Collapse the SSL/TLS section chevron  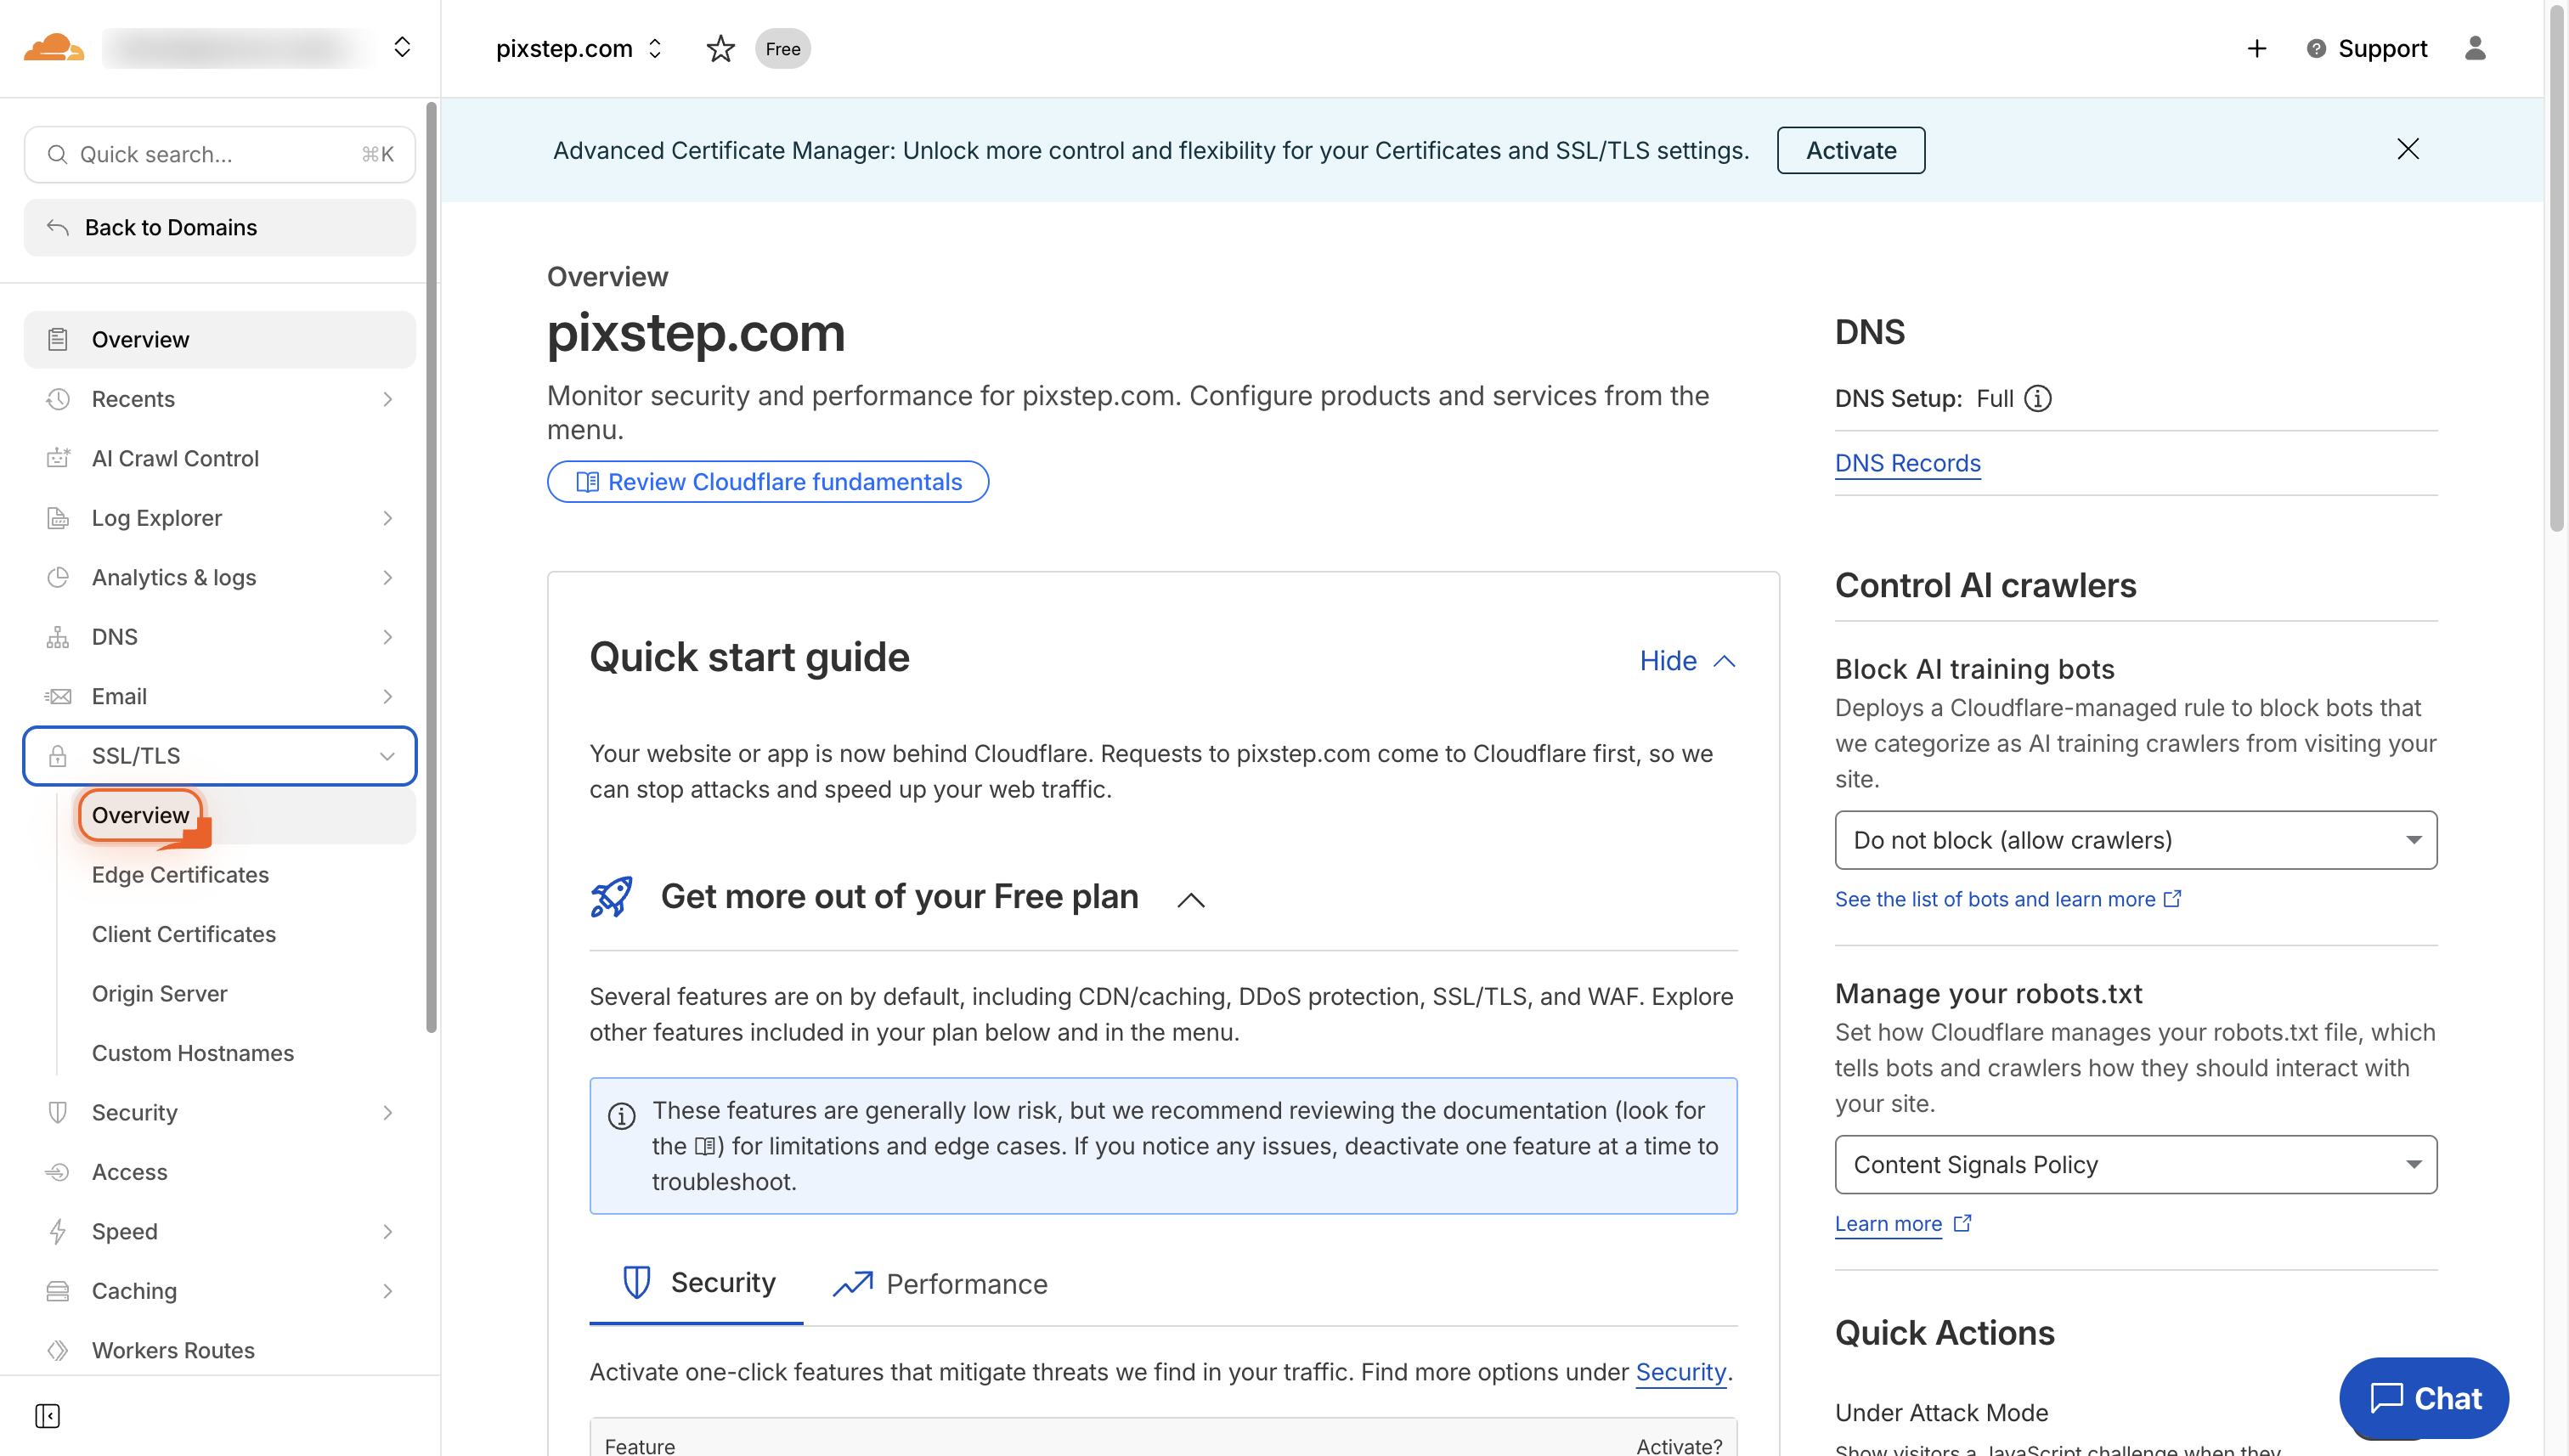pyautogui.click(x=388, y=756)
